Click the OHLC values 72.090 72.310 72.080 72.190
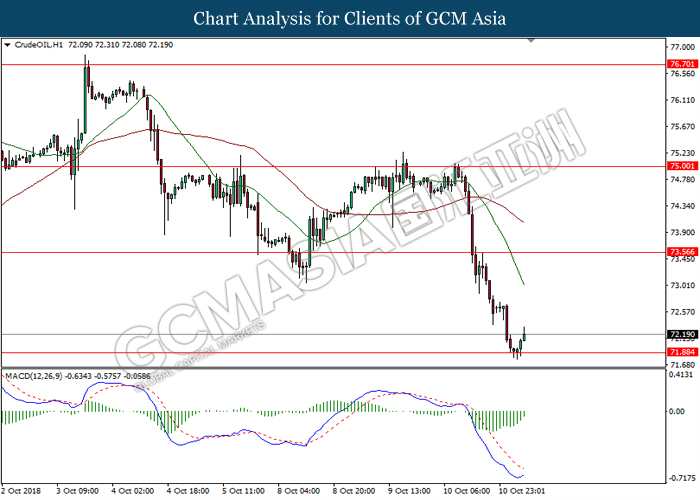This screenshot has height=500, width=700. coord(121,45)
